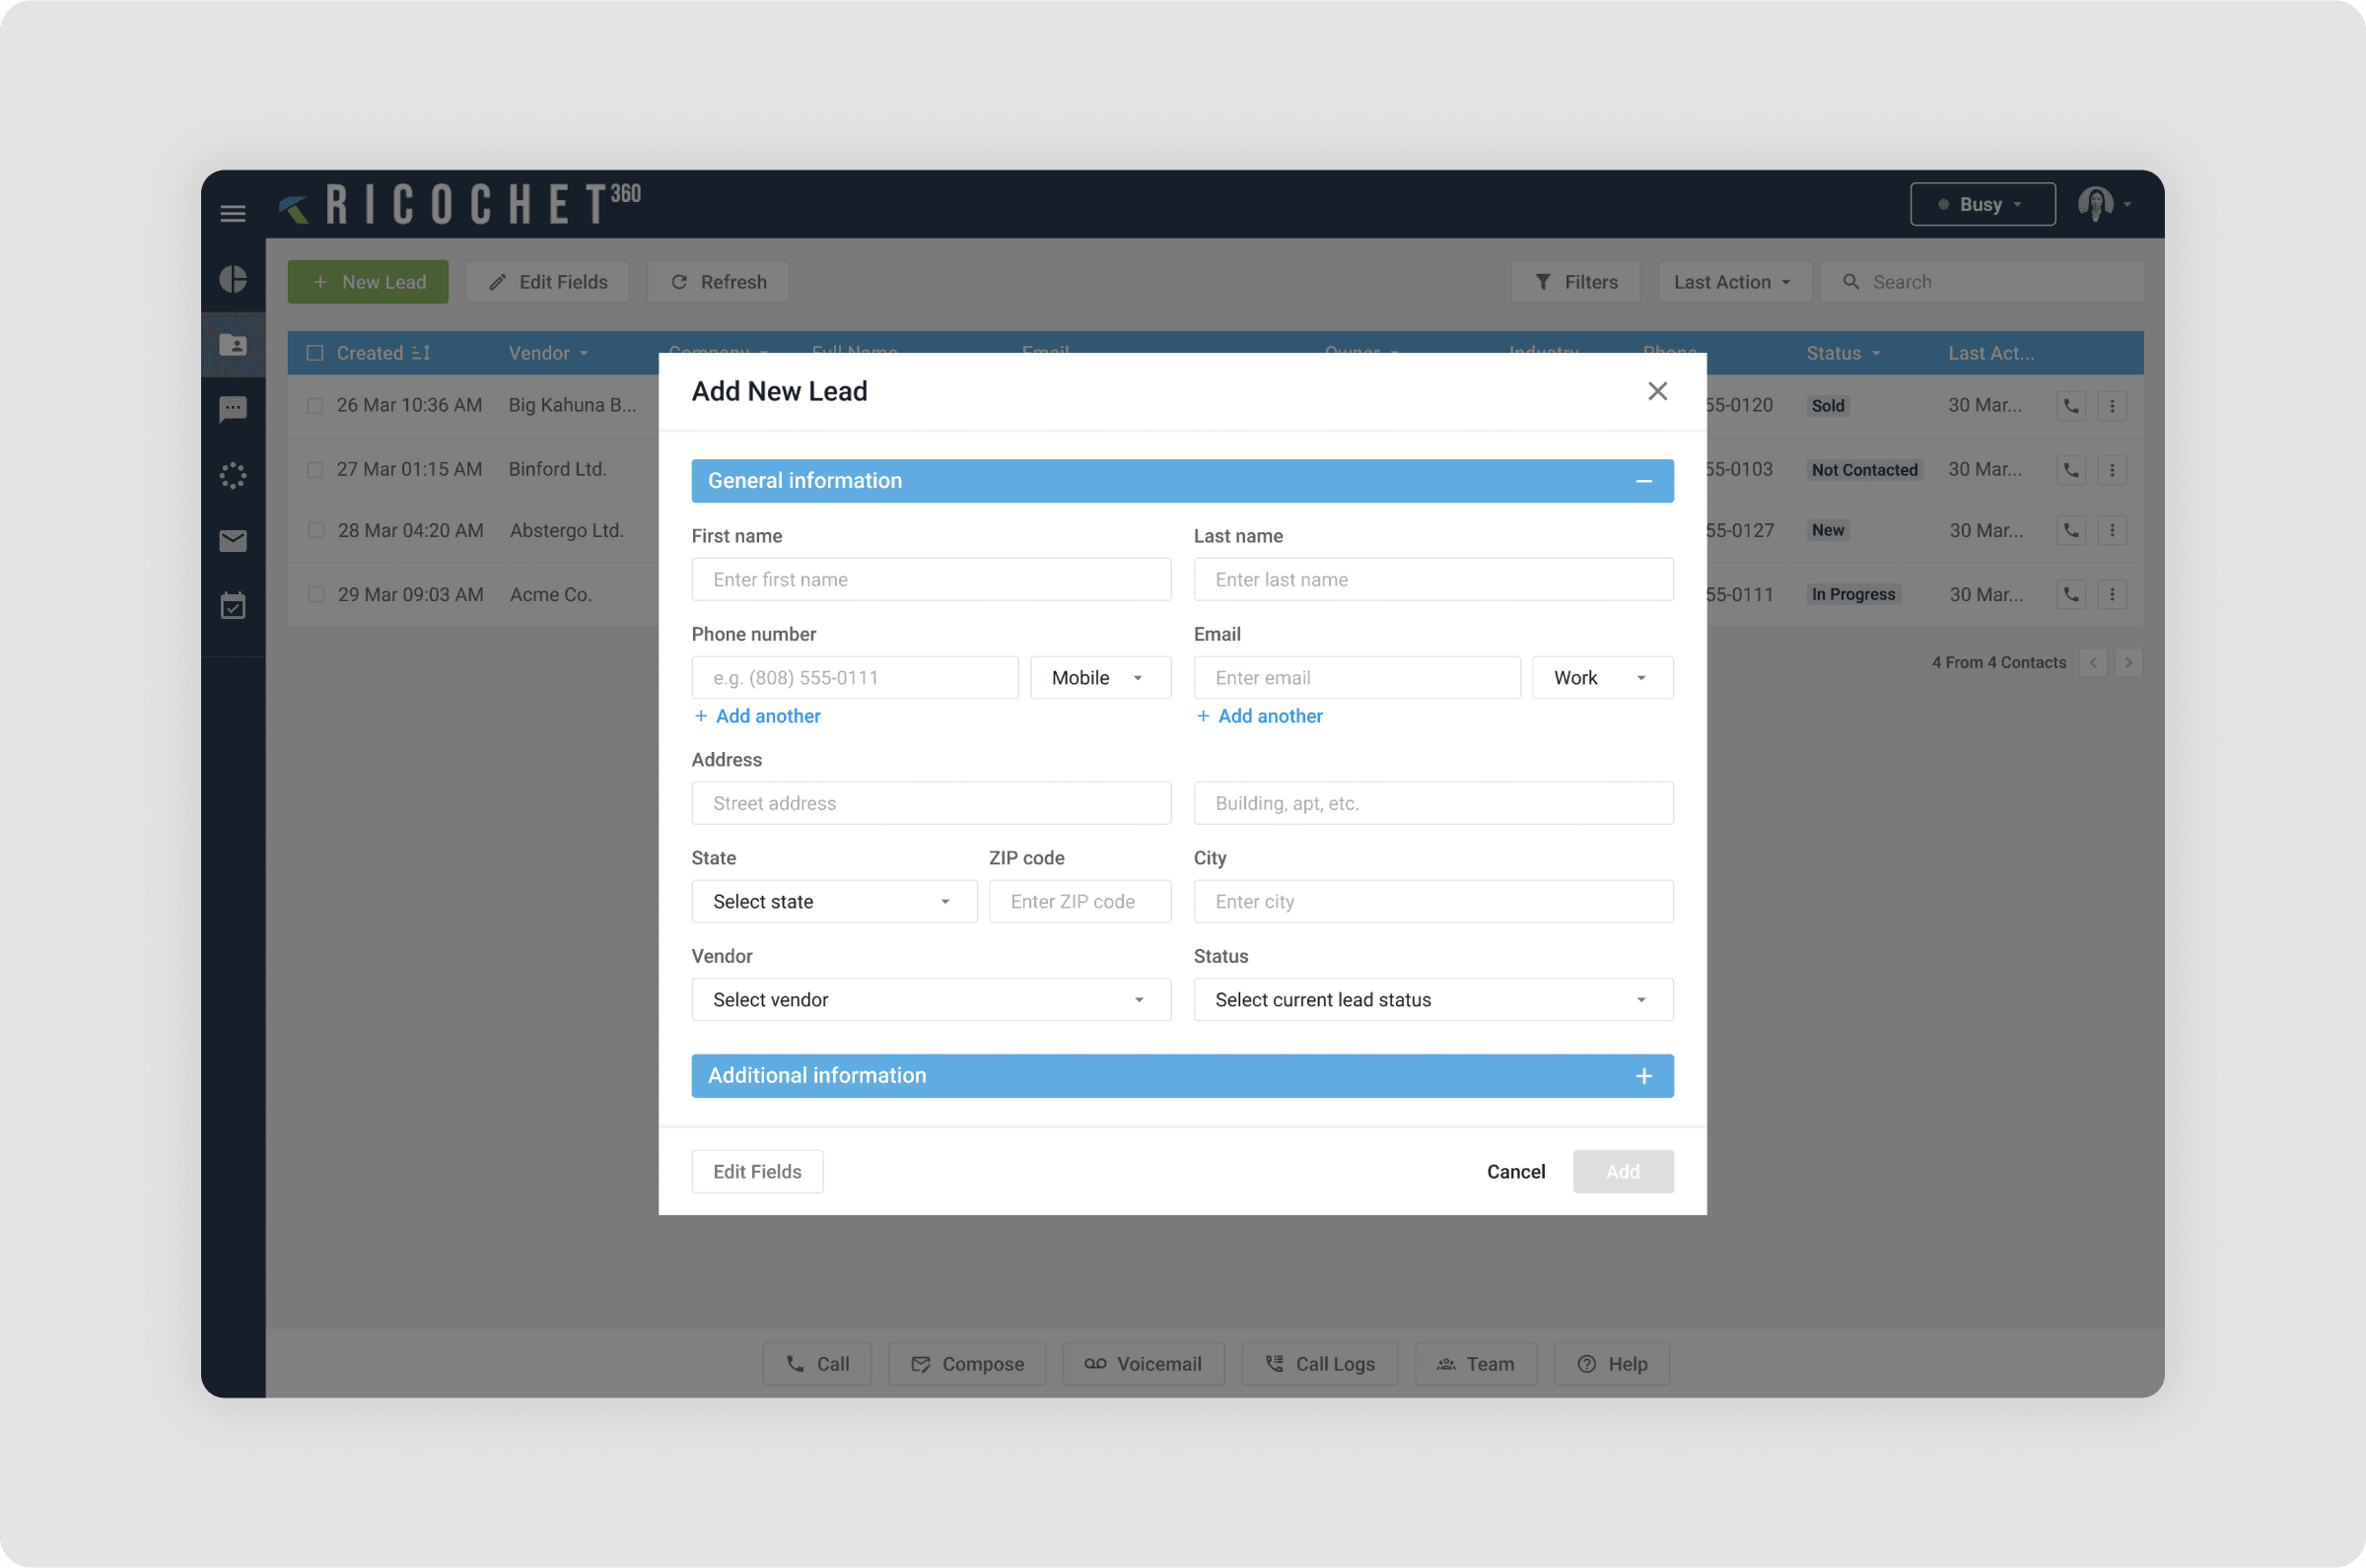Expand the Additional information section

click(1643, 1076)
